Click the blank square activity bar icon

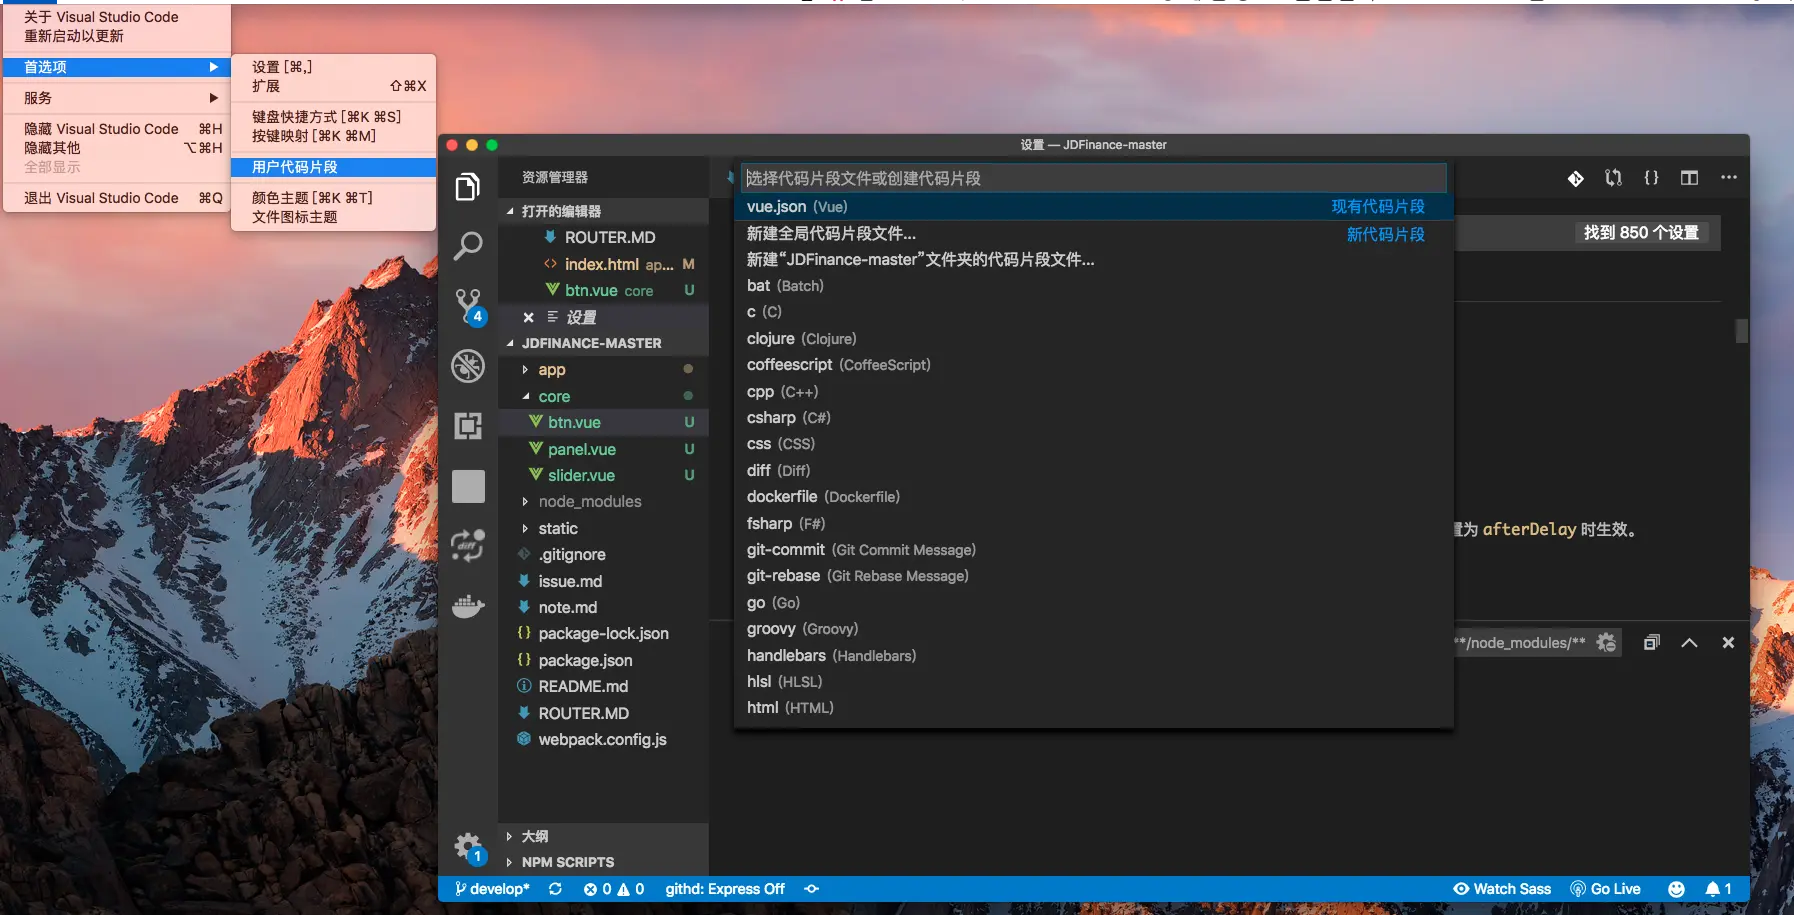[x=468, y=486]
